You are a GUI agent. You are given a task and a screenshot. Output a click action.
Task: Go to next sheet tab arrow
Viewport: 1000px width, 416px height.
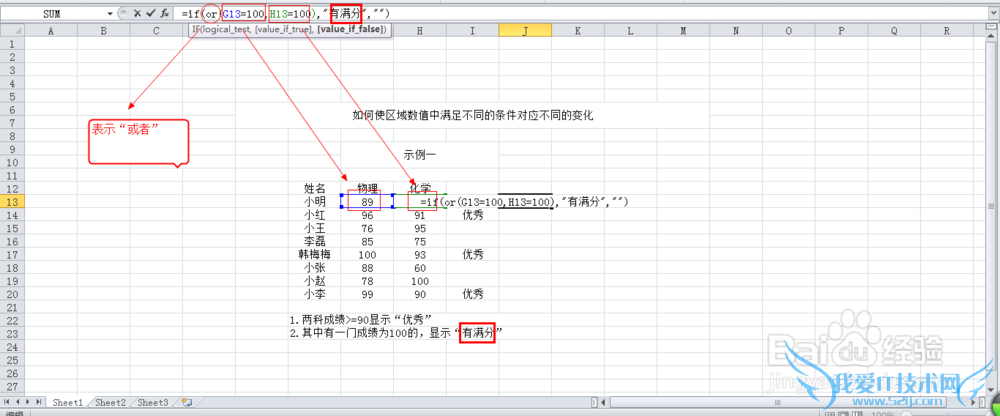[29, 402]
